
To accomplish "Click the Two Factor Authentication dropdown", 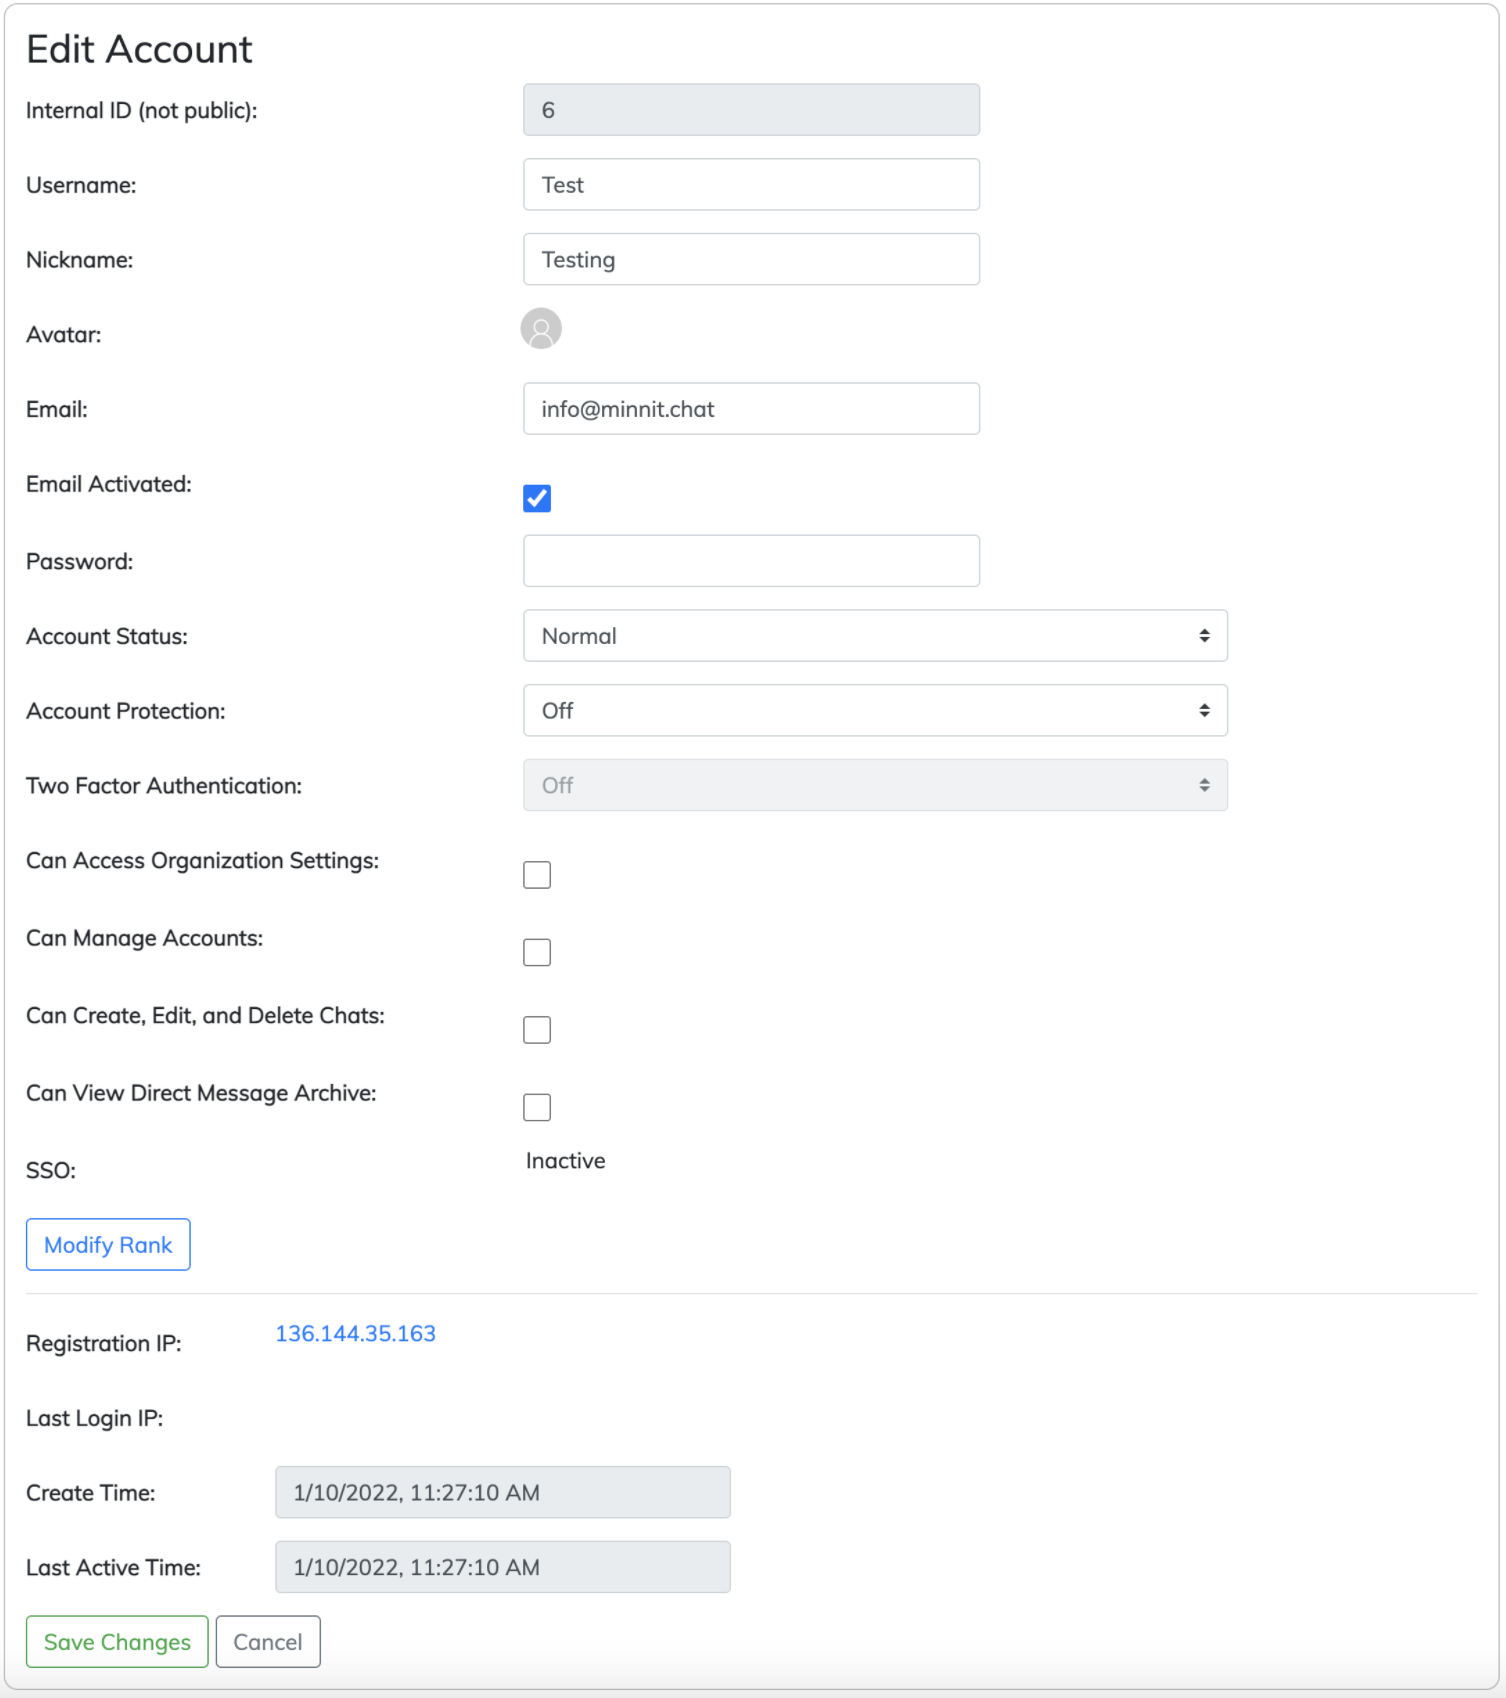I will click(x=875, y=785).
